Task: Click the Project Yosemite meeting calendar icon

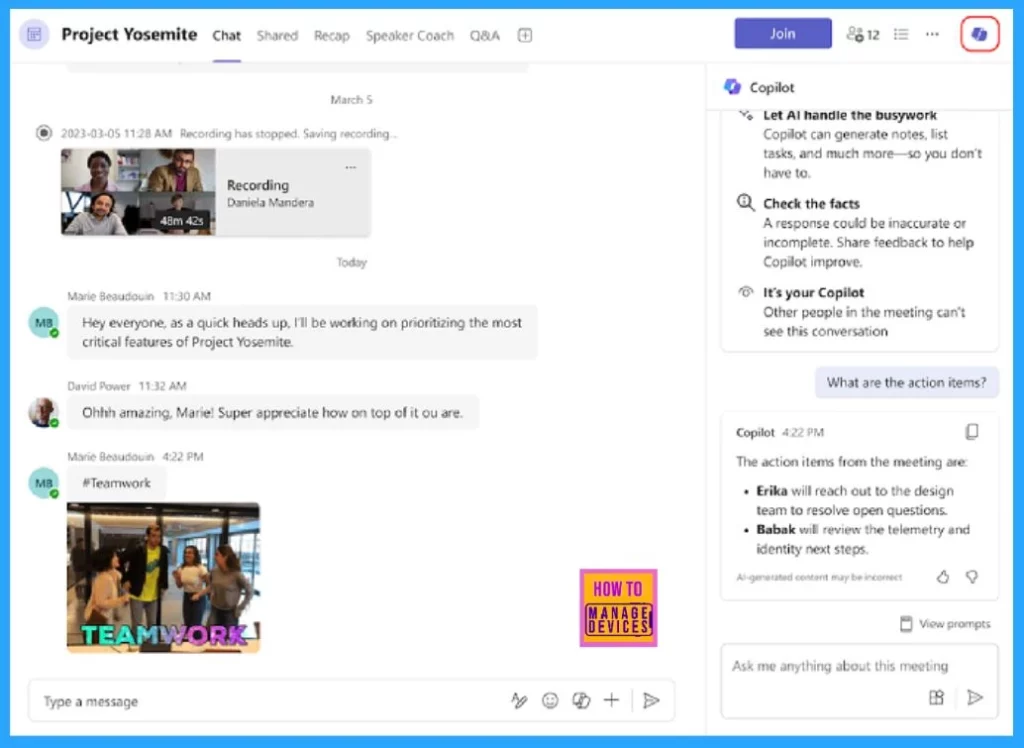Action: pyautogui.click(x=34, y=34)
